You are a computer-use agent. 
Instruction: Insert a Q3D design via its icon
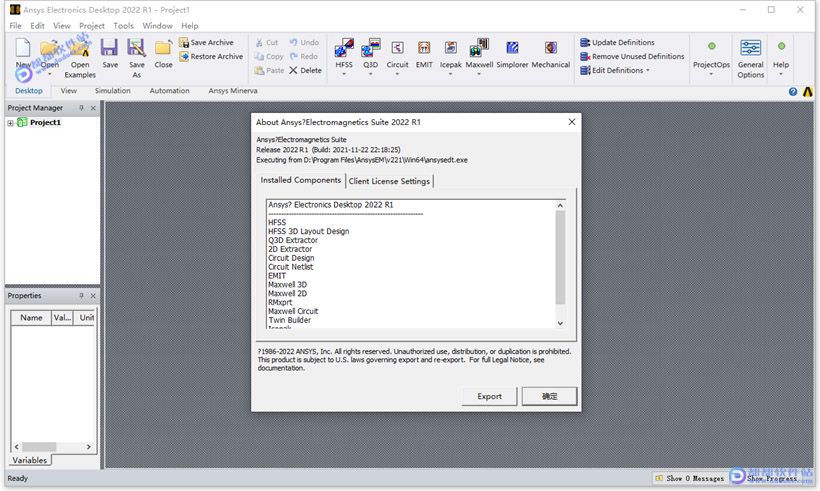[x=371, y=48]
